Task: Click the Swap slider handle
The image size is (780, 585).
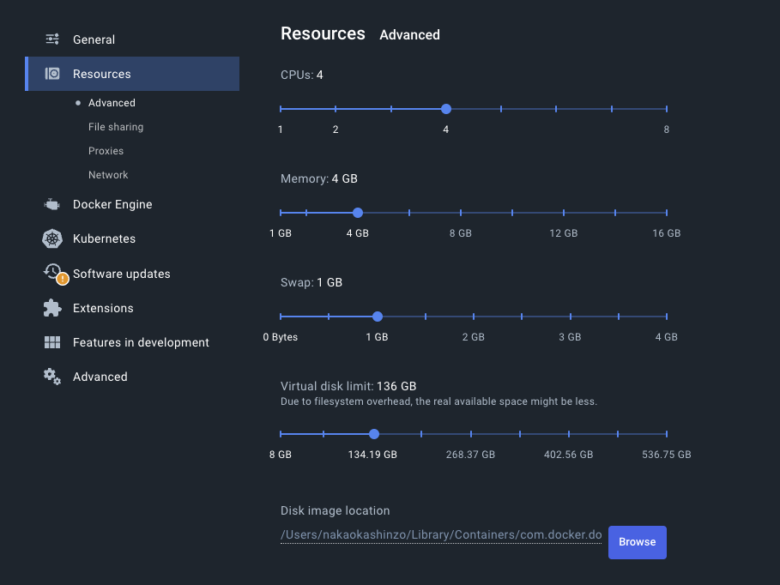Action: (378, 316)
